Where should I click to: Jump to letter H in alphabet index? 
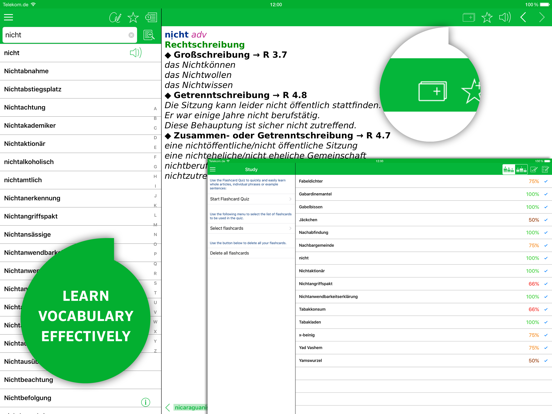coord(155,176)
